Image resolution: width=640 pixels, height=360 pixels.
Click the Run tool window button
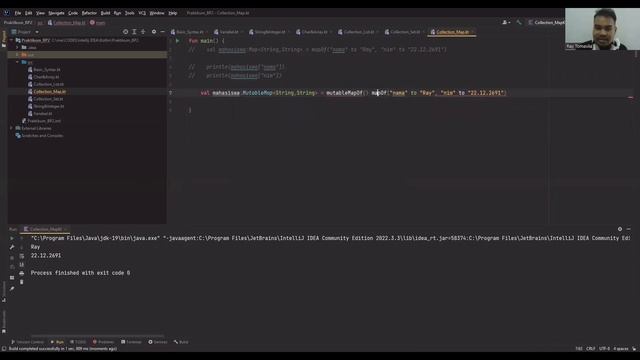(x=57, y=342)
